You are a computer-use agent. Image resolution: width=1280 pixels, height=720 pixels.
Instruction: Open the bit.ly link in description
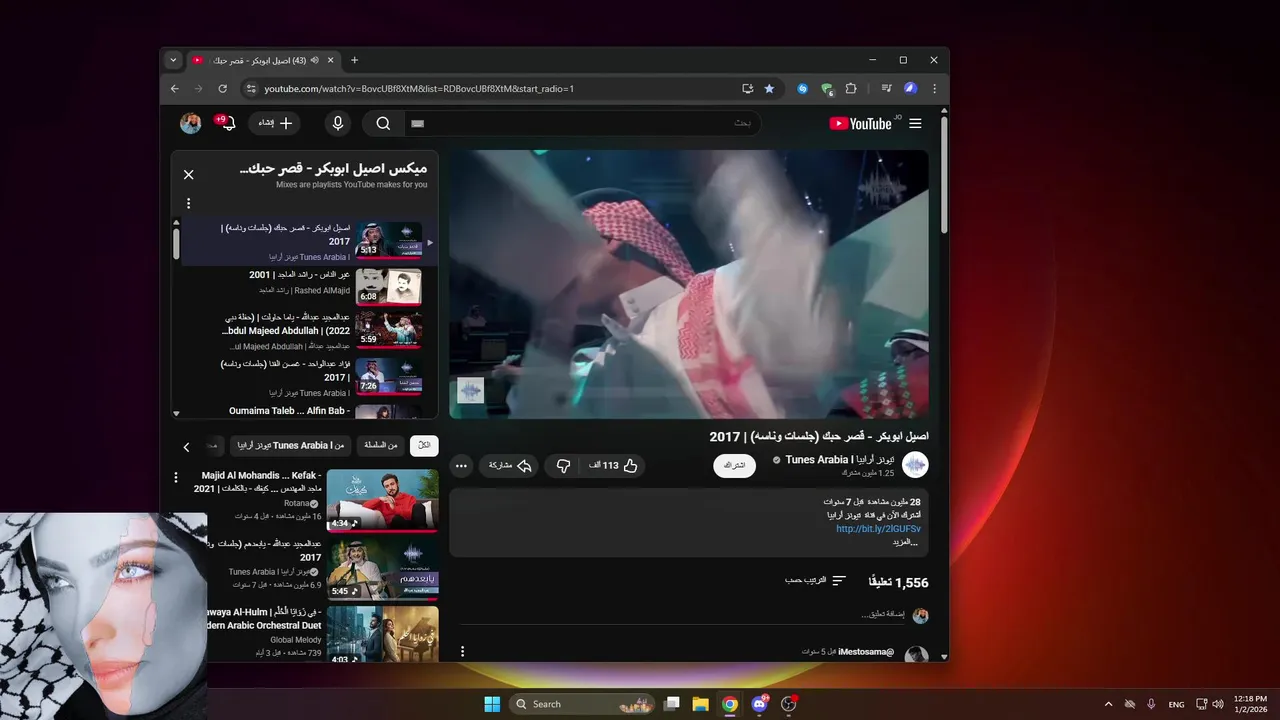click(x=878, y=529)
